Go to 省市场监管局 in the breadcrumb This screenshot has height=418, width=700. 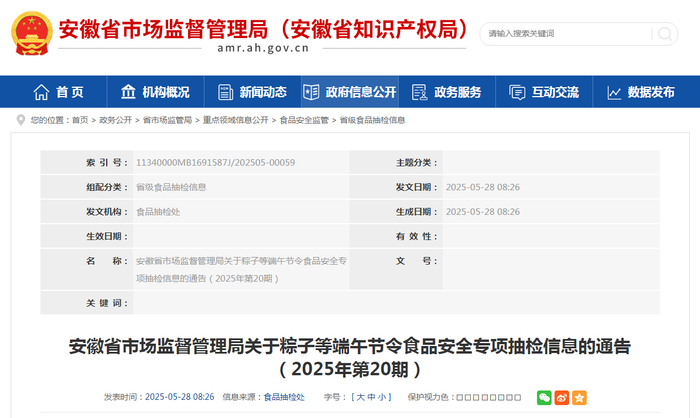pyautogui.click(x=167, y=120)
